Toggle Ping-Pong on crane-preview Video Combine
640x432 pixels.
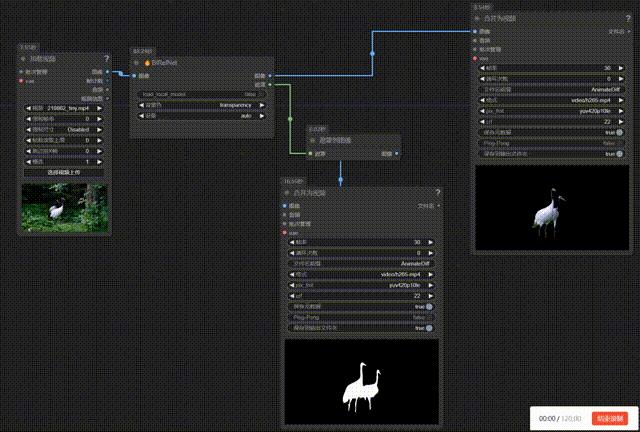551,143
